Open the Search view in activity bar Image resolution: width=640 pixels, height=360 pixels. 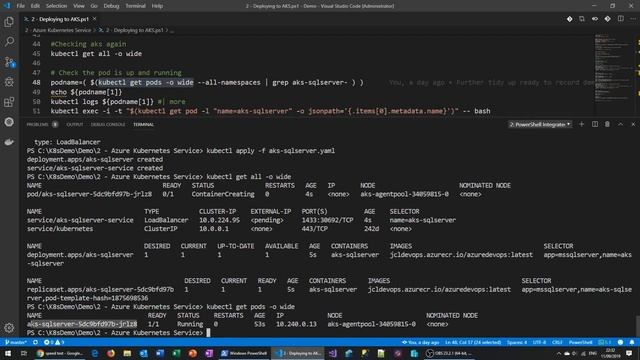click(x=9, y=42)
